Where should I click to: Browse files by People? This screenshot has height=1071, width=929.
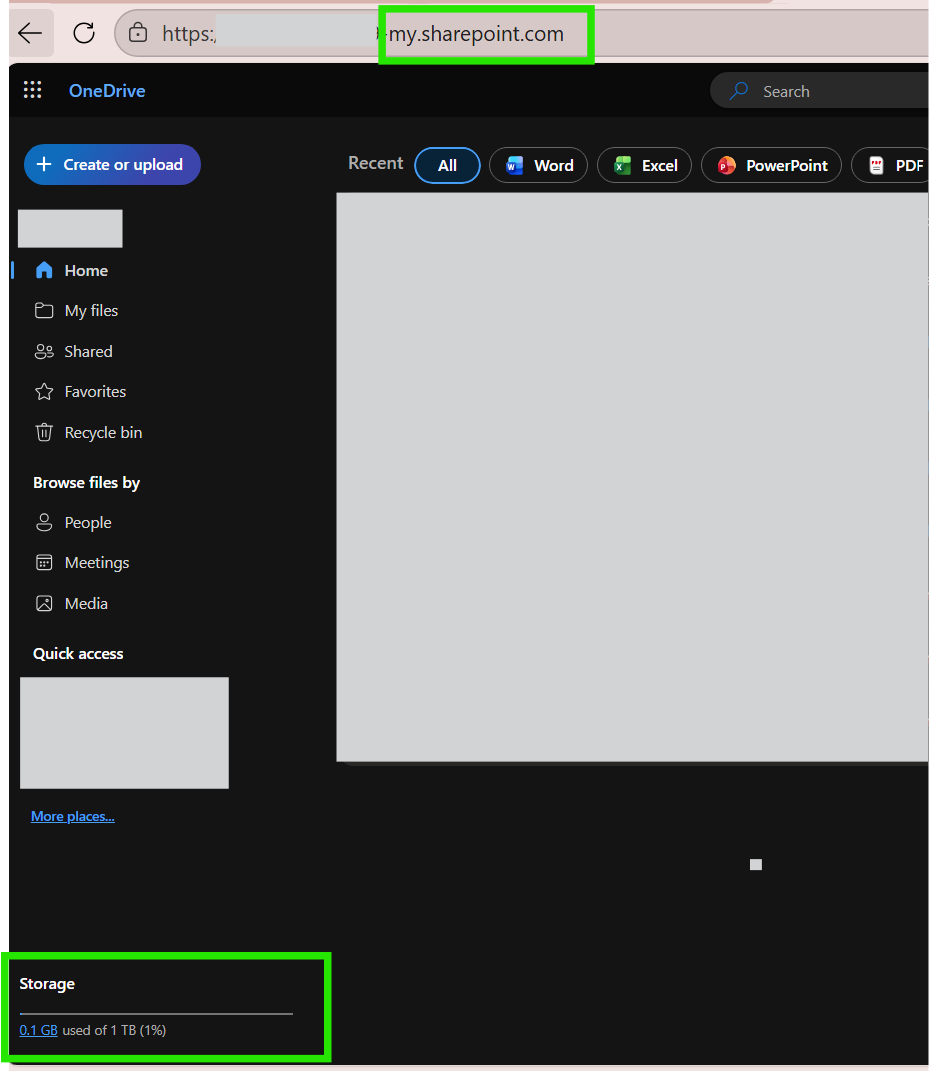[x=88, y=523]
